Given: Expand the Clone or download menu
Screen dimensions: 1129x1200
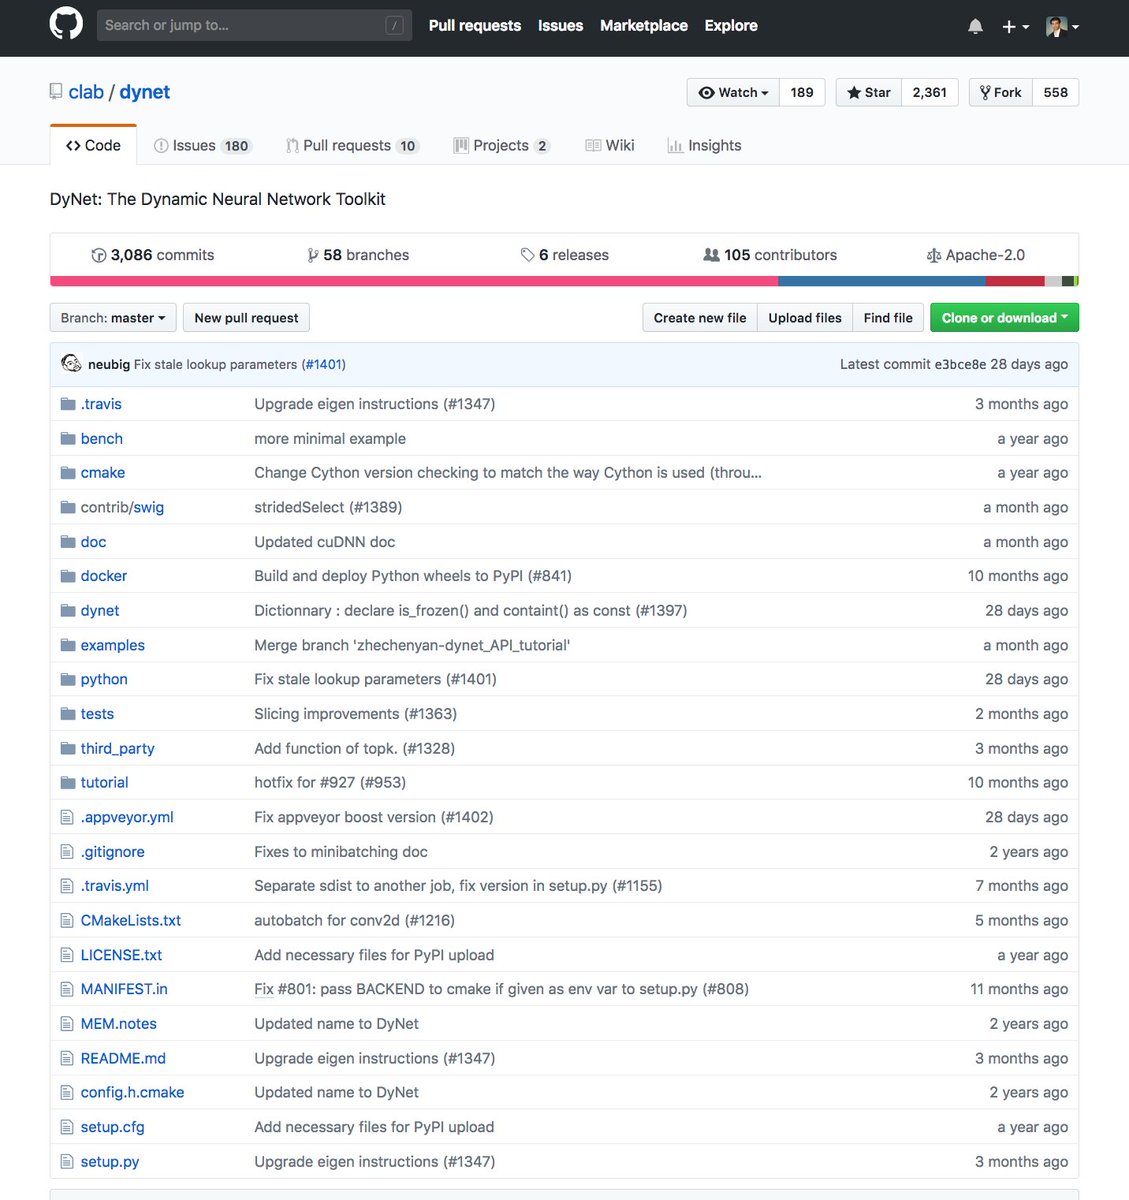Looking at the screenshot, I should pyautogui.click(x=1004, y=318).
